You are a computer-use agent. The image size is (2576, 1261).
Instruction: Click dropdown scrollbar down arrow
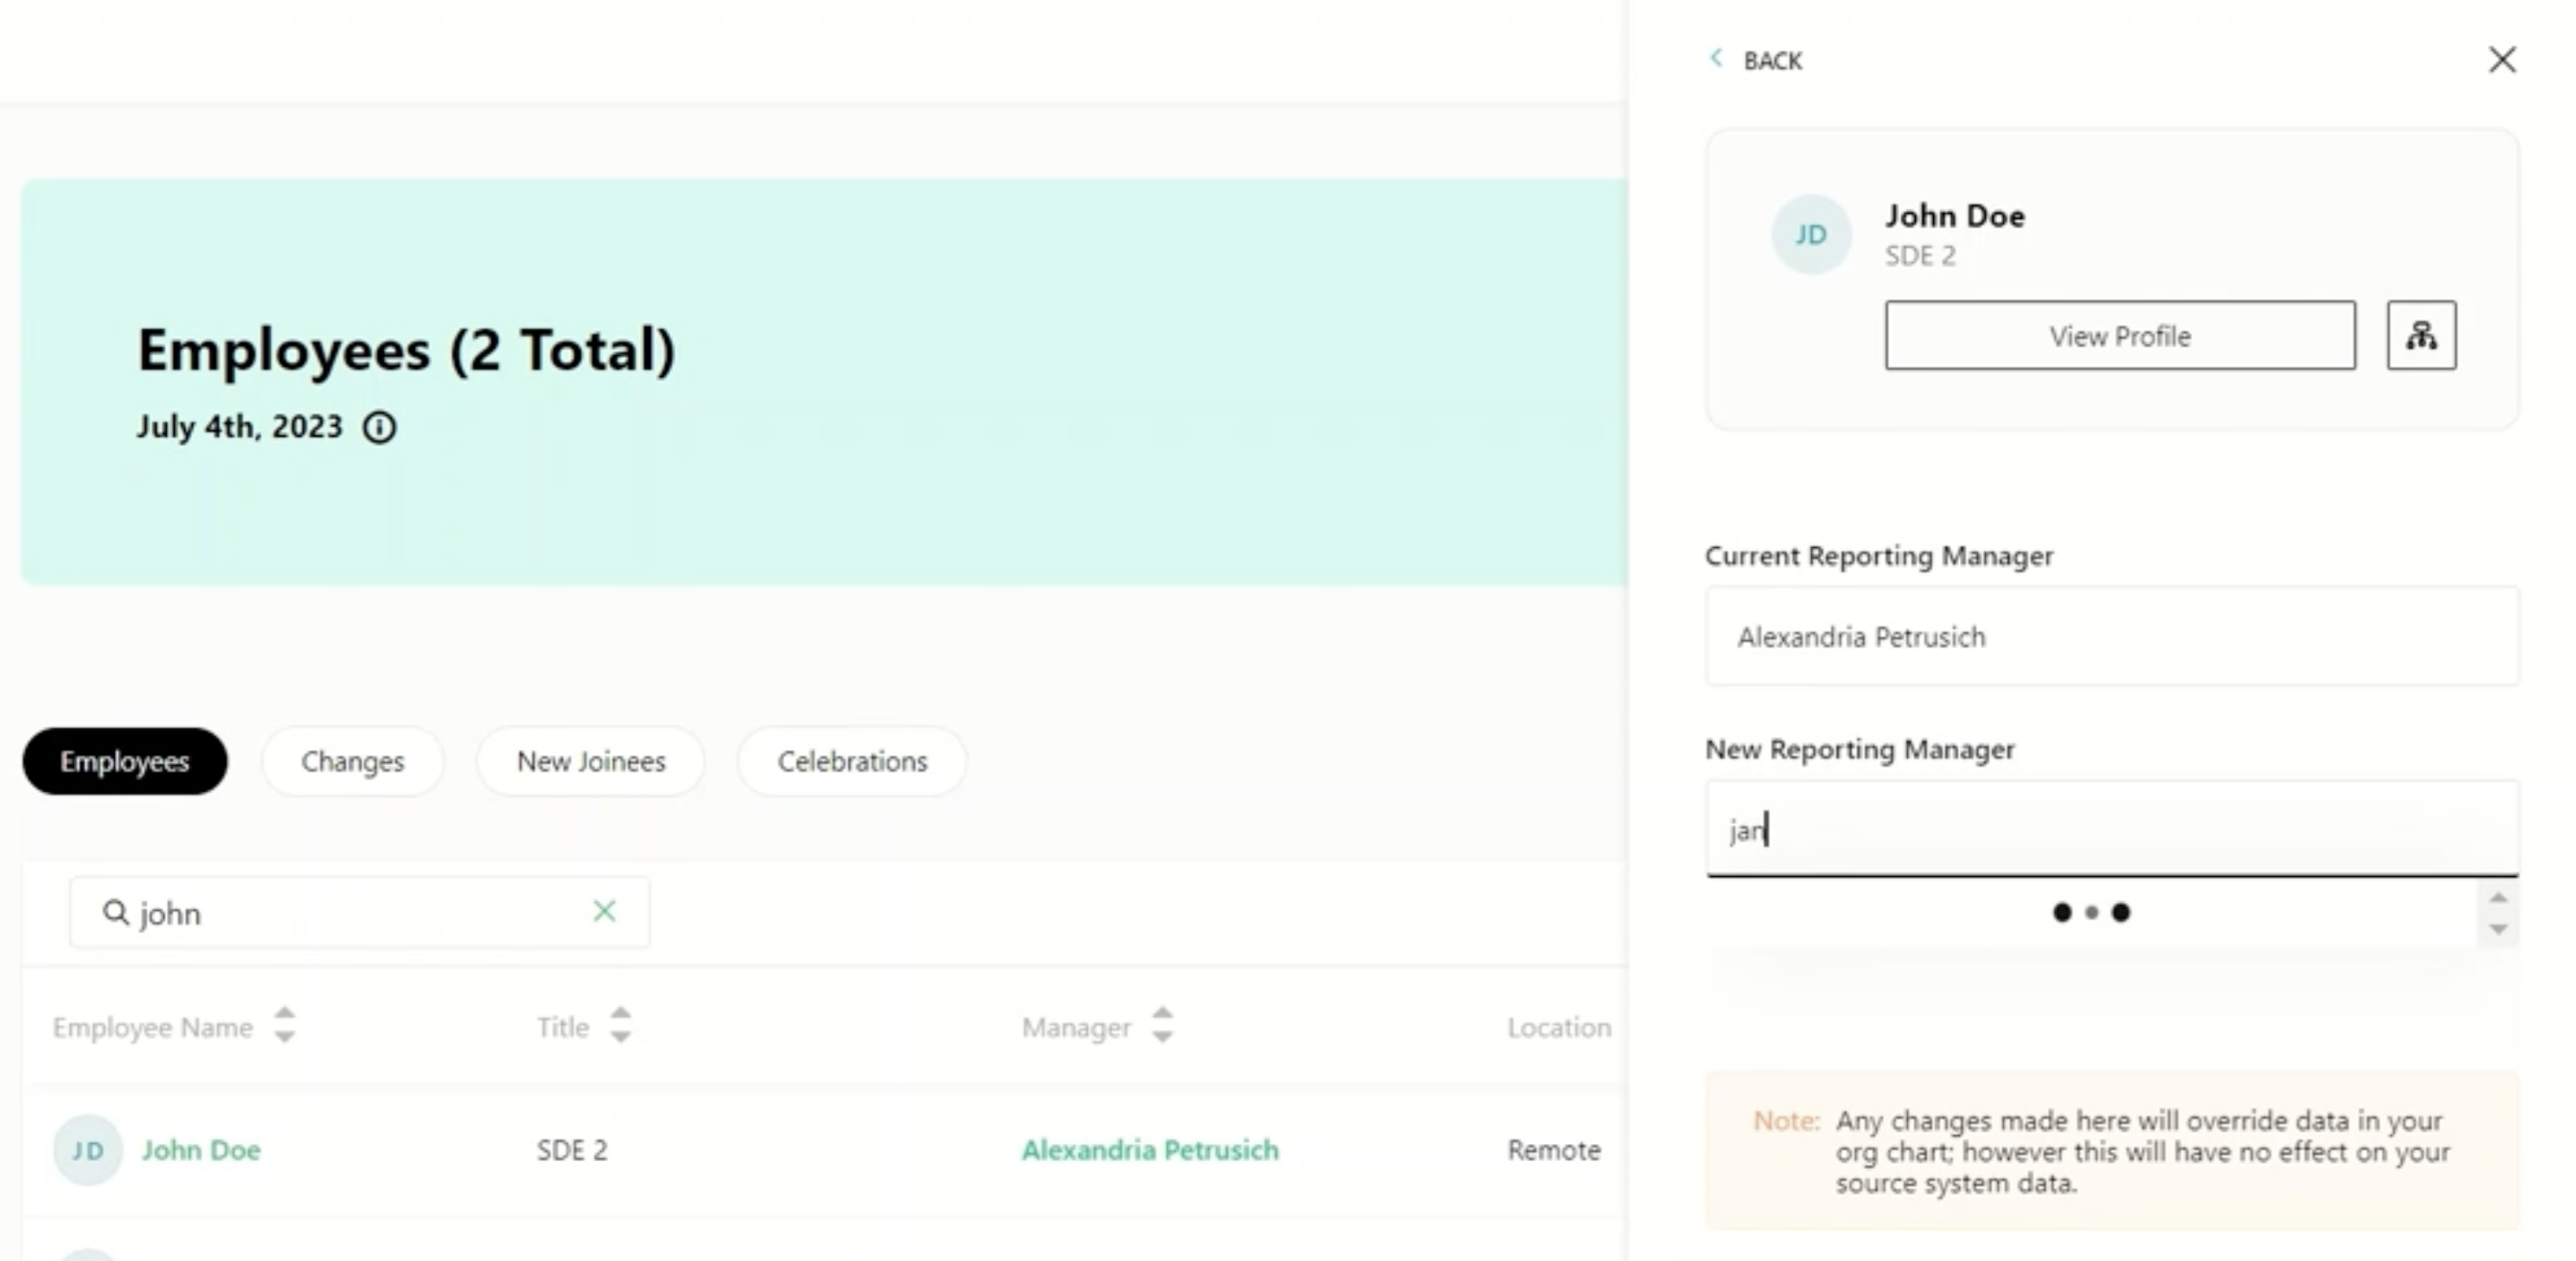[2498, 929]
